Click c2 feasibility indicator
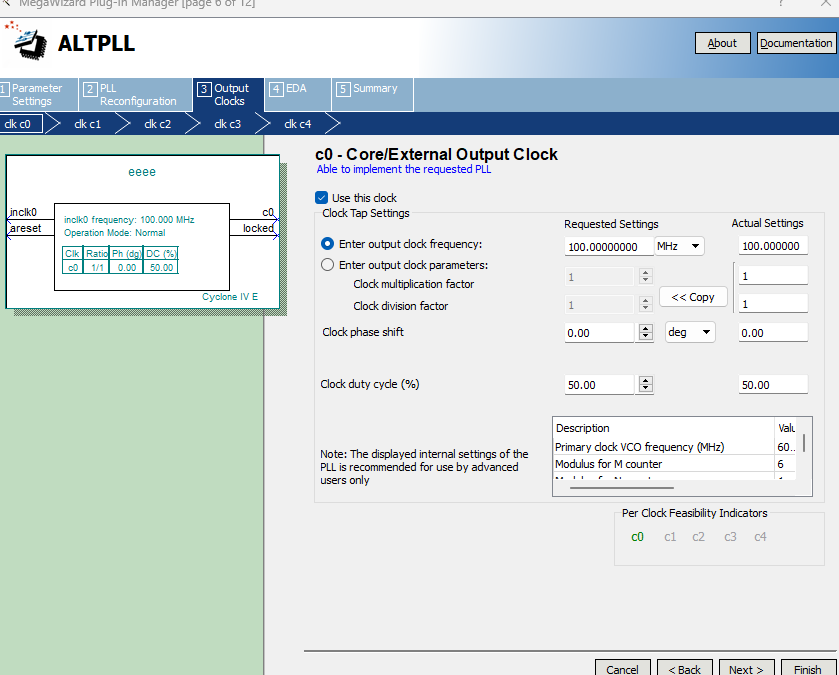This screenshot has width=839, height=675. (x=698, y=537)
